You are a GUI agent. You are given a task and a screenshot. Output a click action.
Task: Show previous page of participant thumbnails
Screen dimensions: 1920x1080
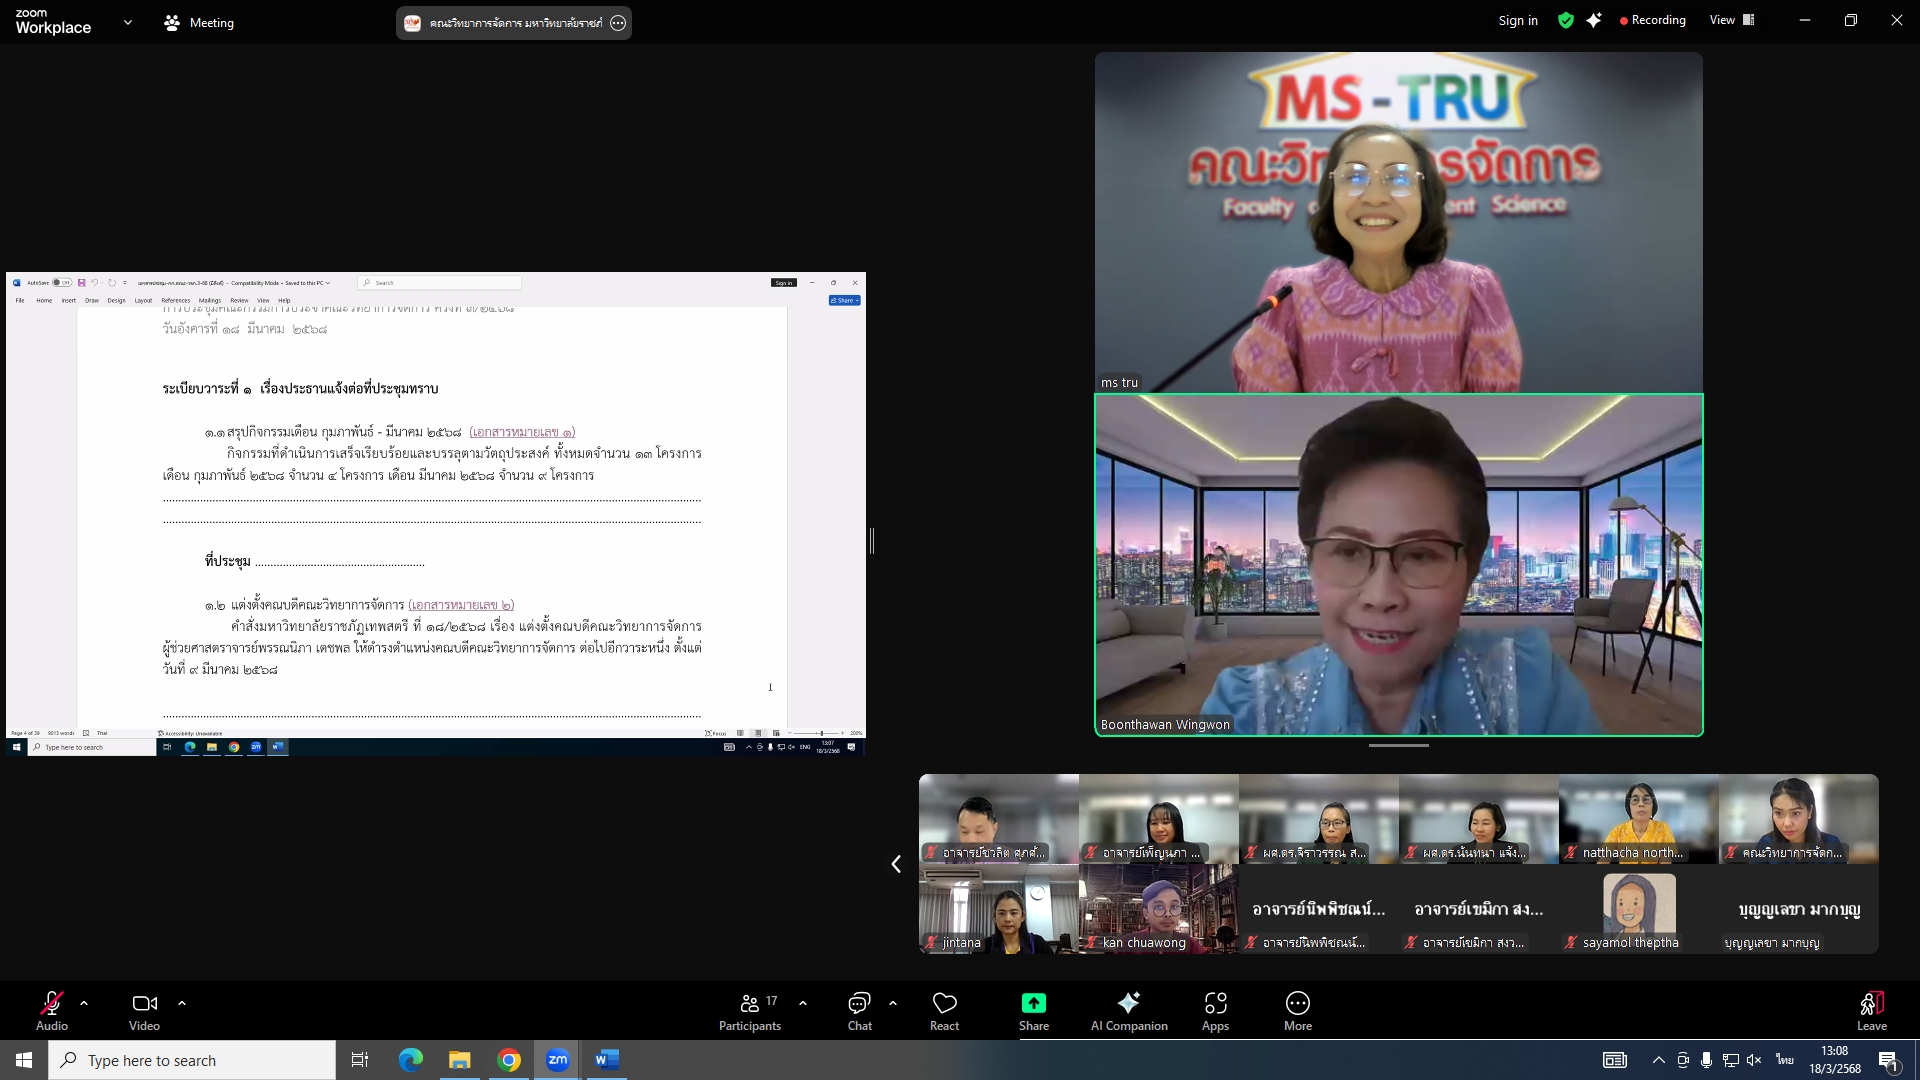click(896, 864)
